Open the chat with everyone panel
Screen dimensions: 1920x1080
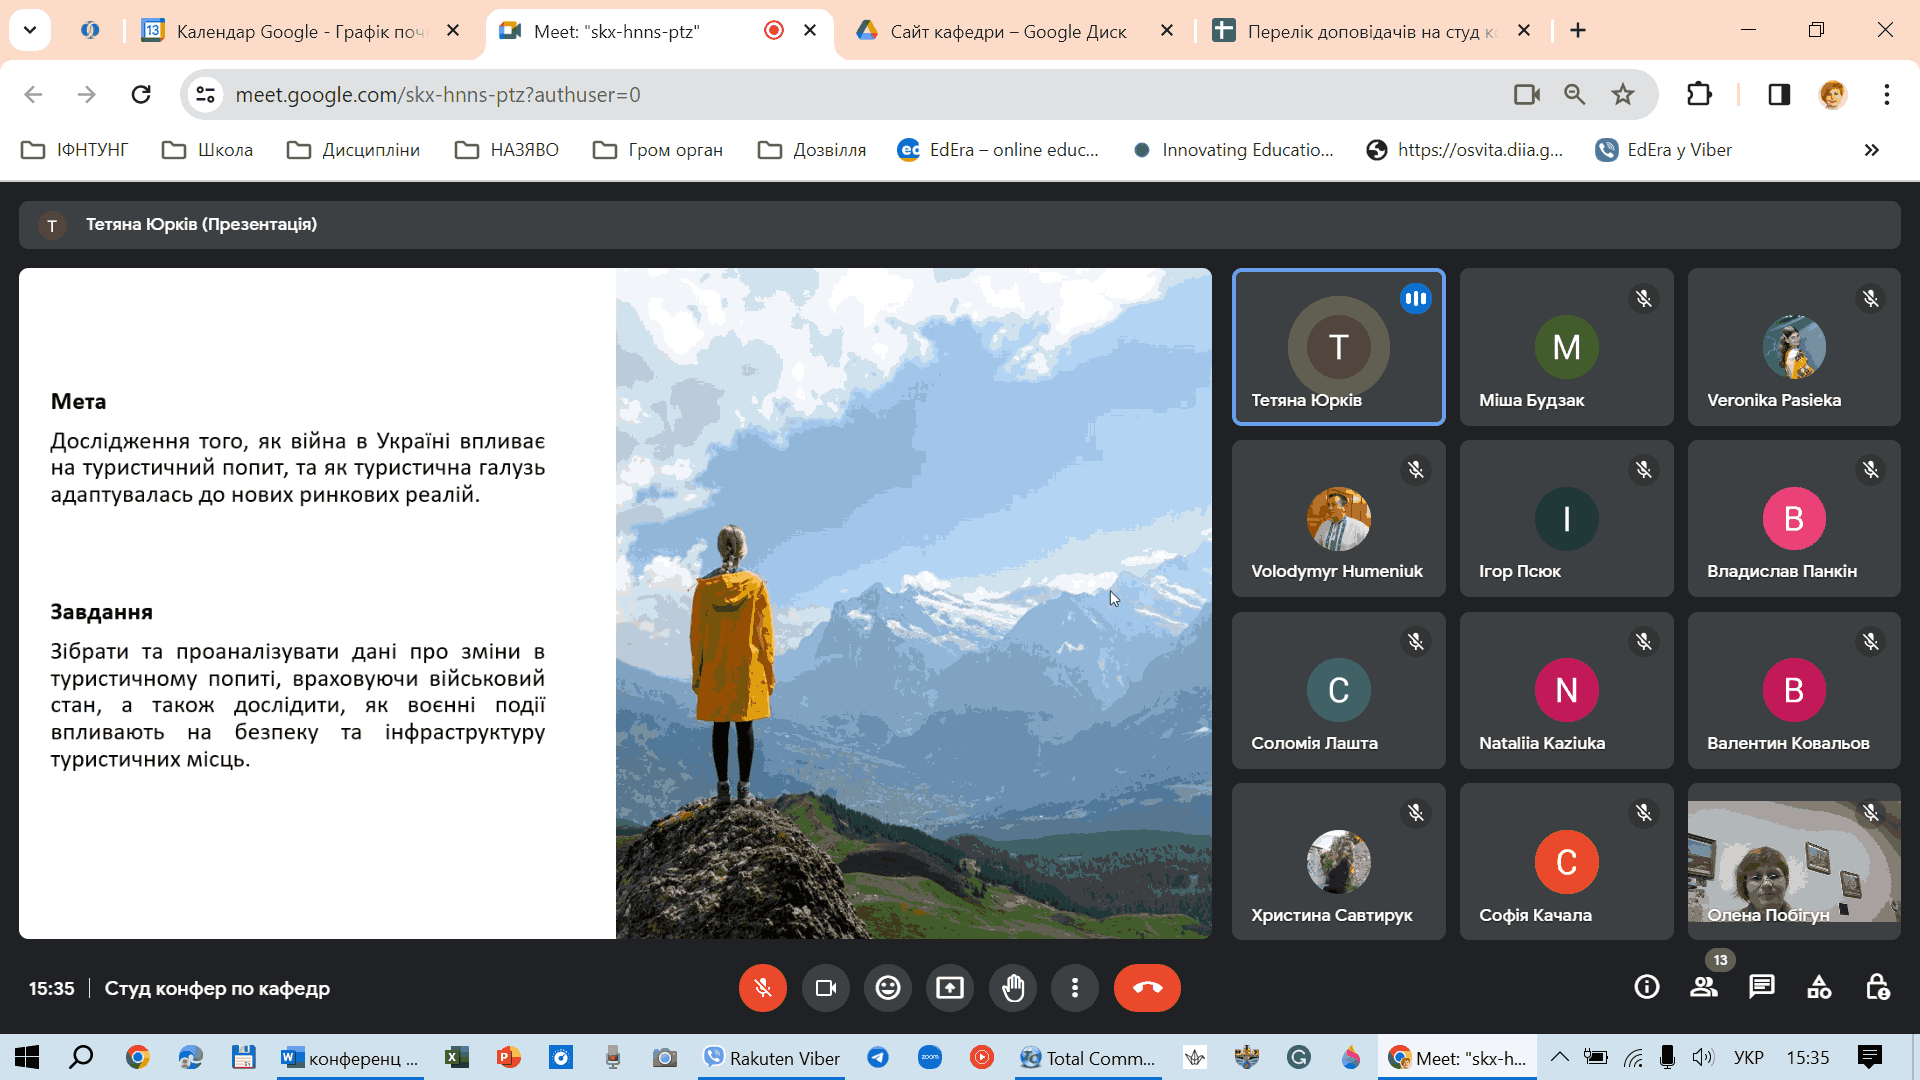click(x=1762, y=988)
